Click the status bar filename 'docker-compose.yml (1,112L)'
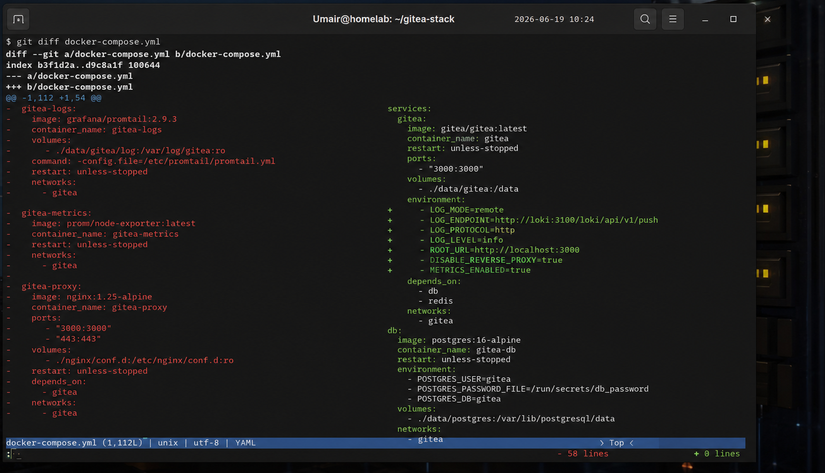The image size is (825, 473). pos(74,443)
